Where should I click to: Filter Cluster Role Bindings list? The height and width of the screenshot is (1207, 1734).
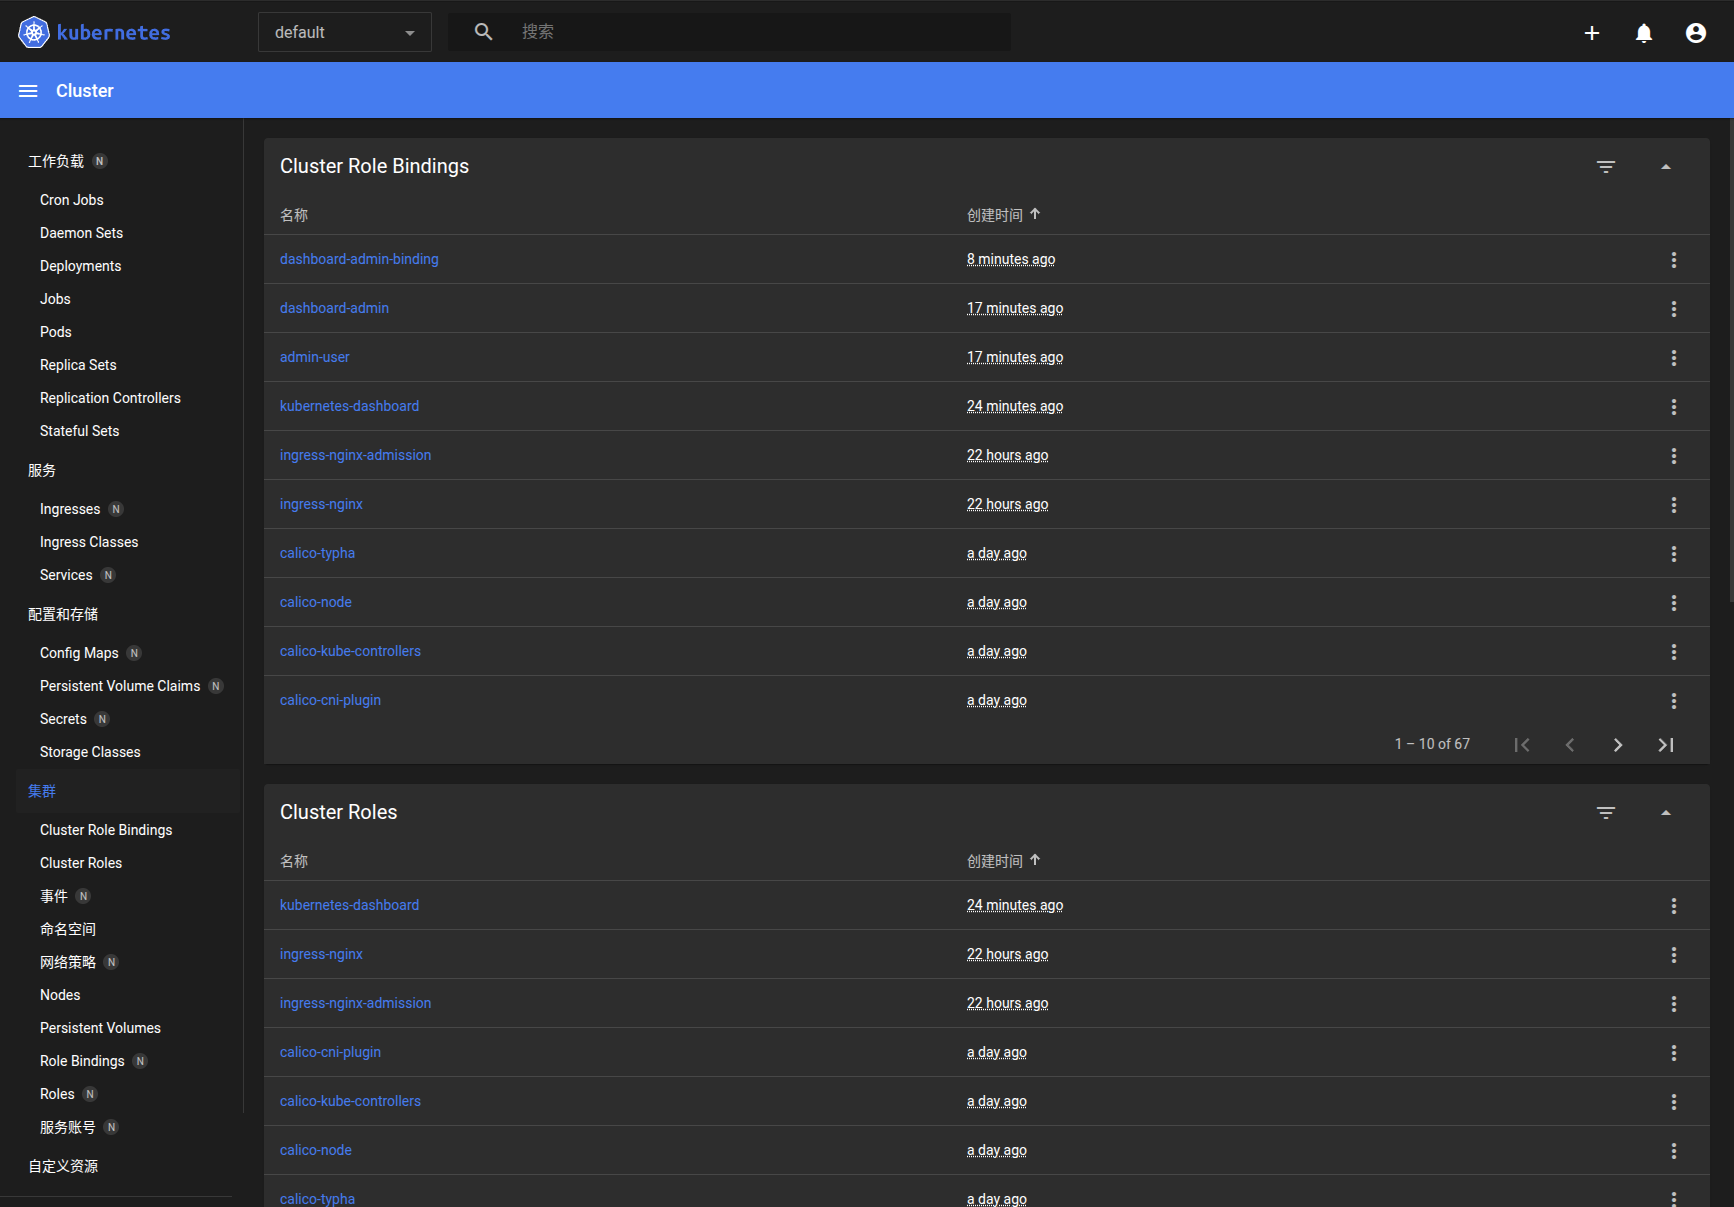pyautogui.click(x=1606, y=167)
